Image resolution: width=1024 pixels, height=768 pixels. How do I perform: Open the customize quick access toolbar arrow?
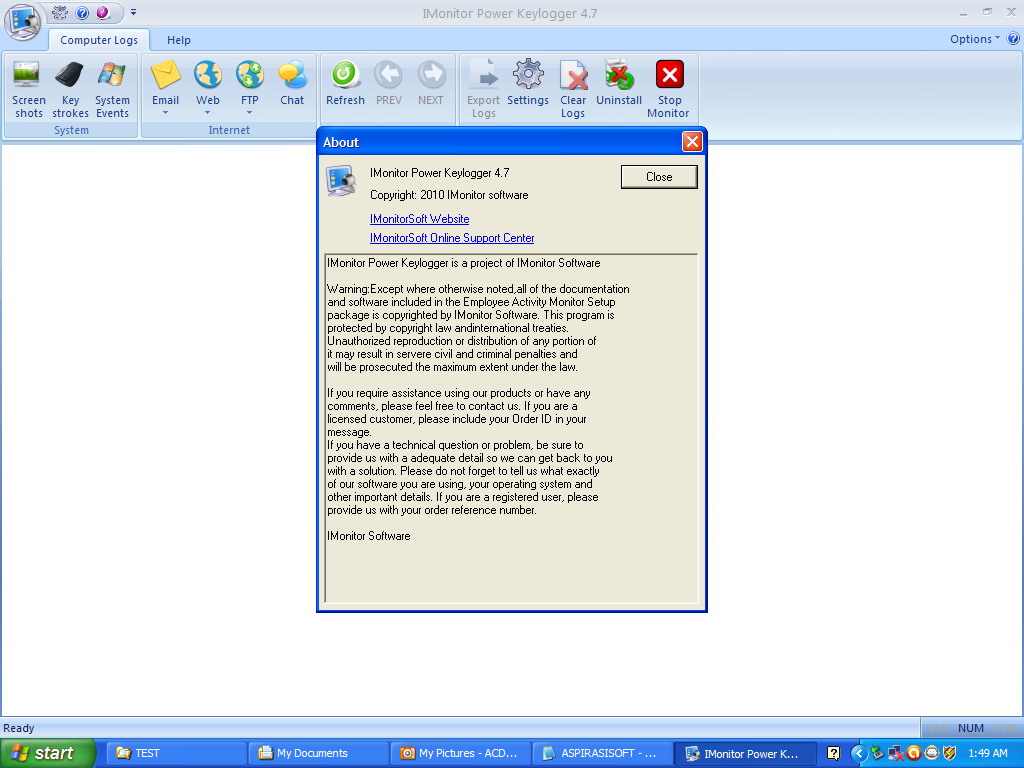tap(133, 12)
